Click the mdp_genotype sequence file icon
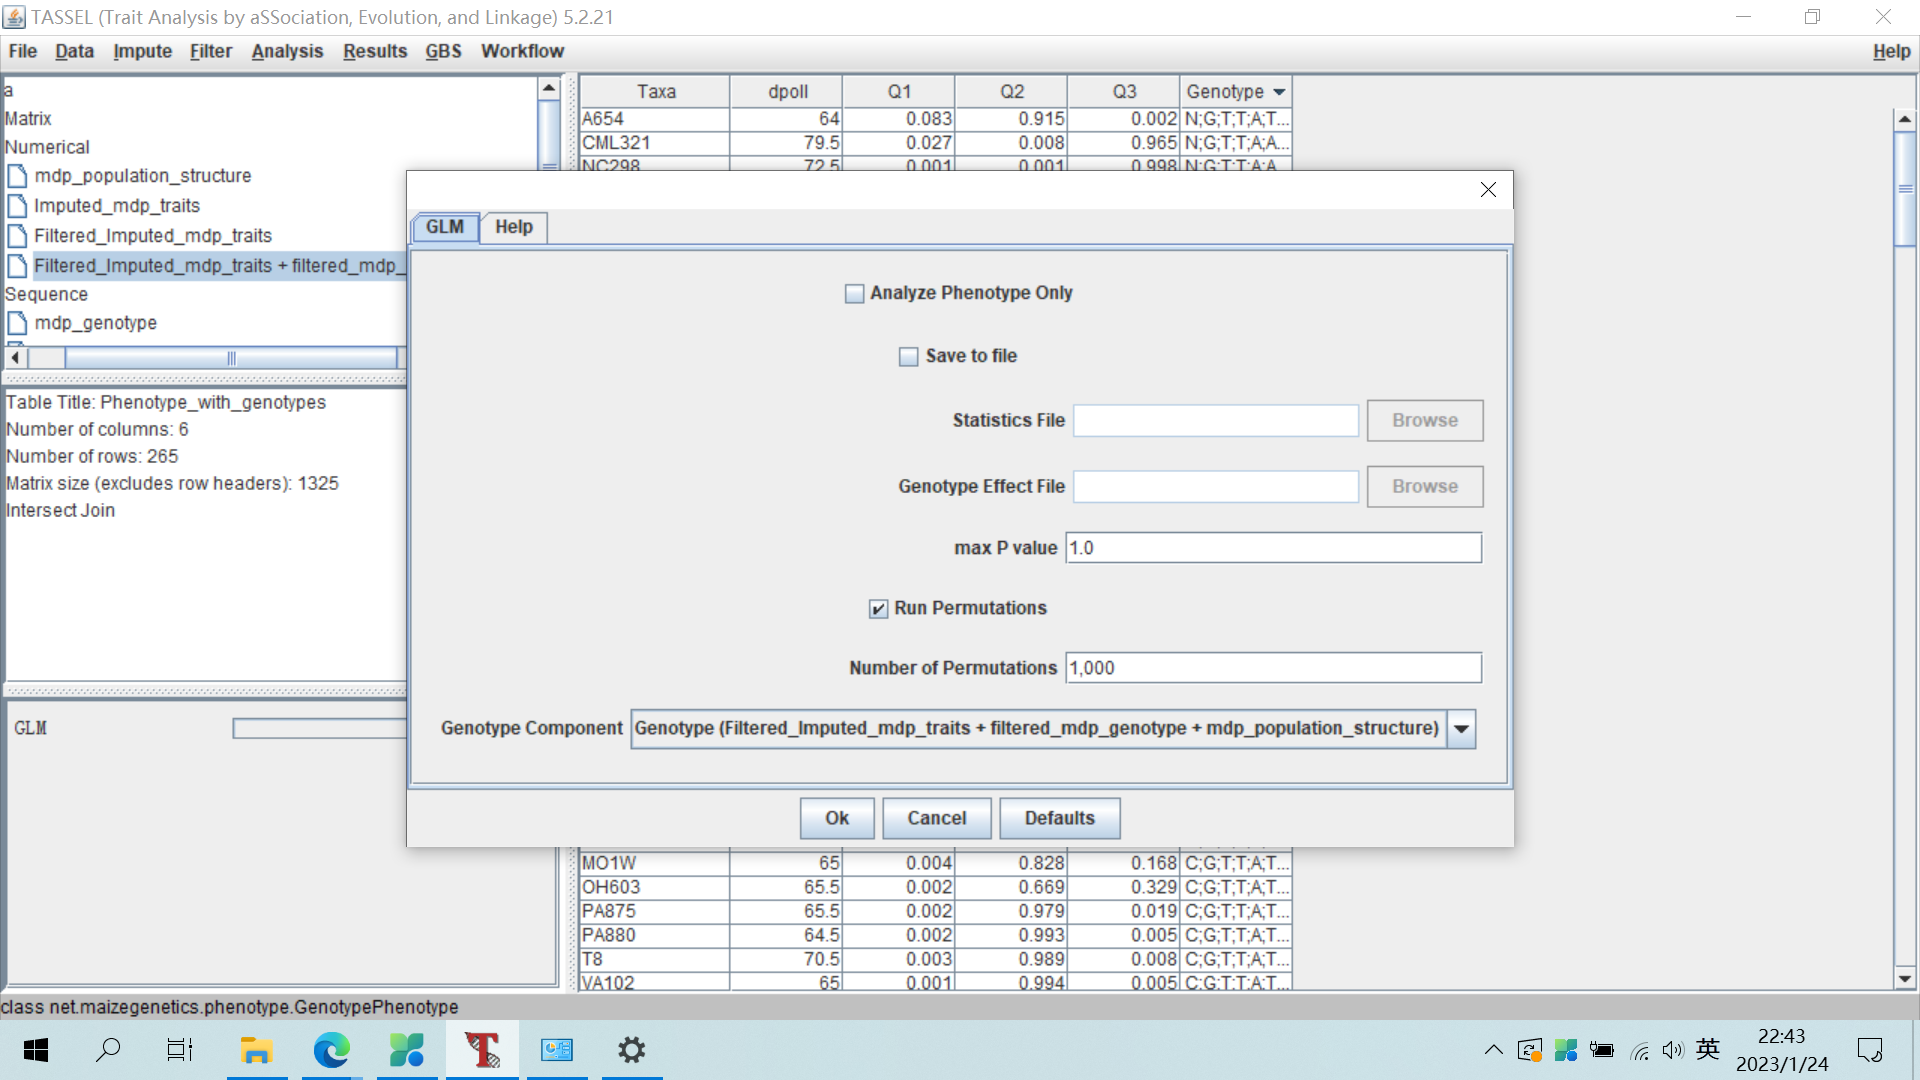 pos(17,323)
